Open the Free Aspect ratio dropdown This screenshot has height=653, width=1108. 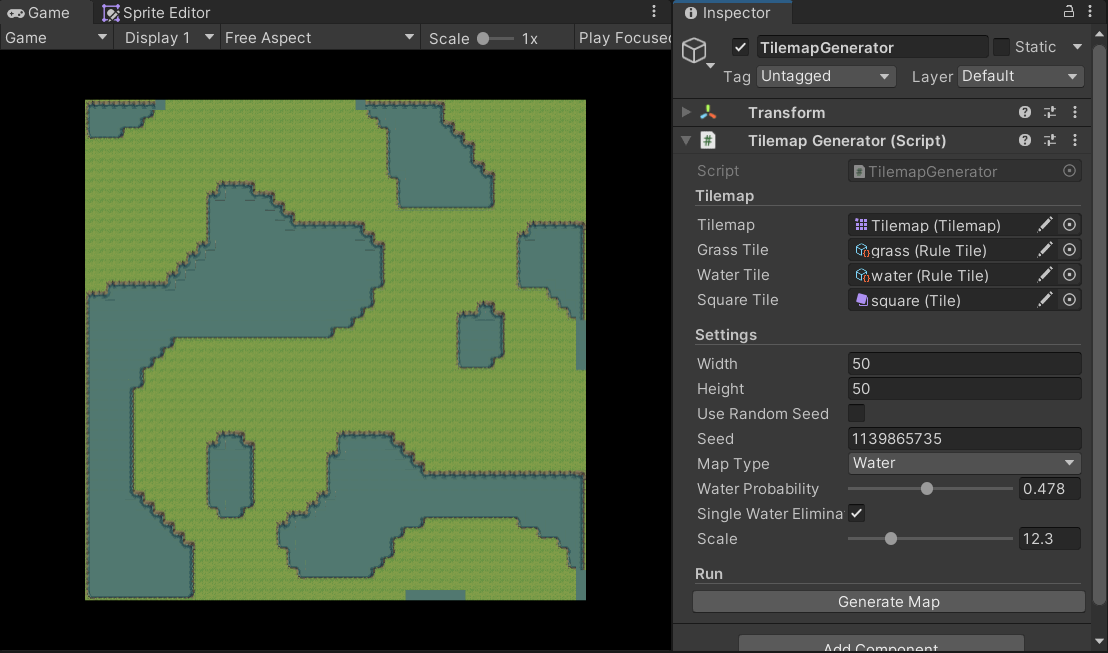[x=319, y=37]
